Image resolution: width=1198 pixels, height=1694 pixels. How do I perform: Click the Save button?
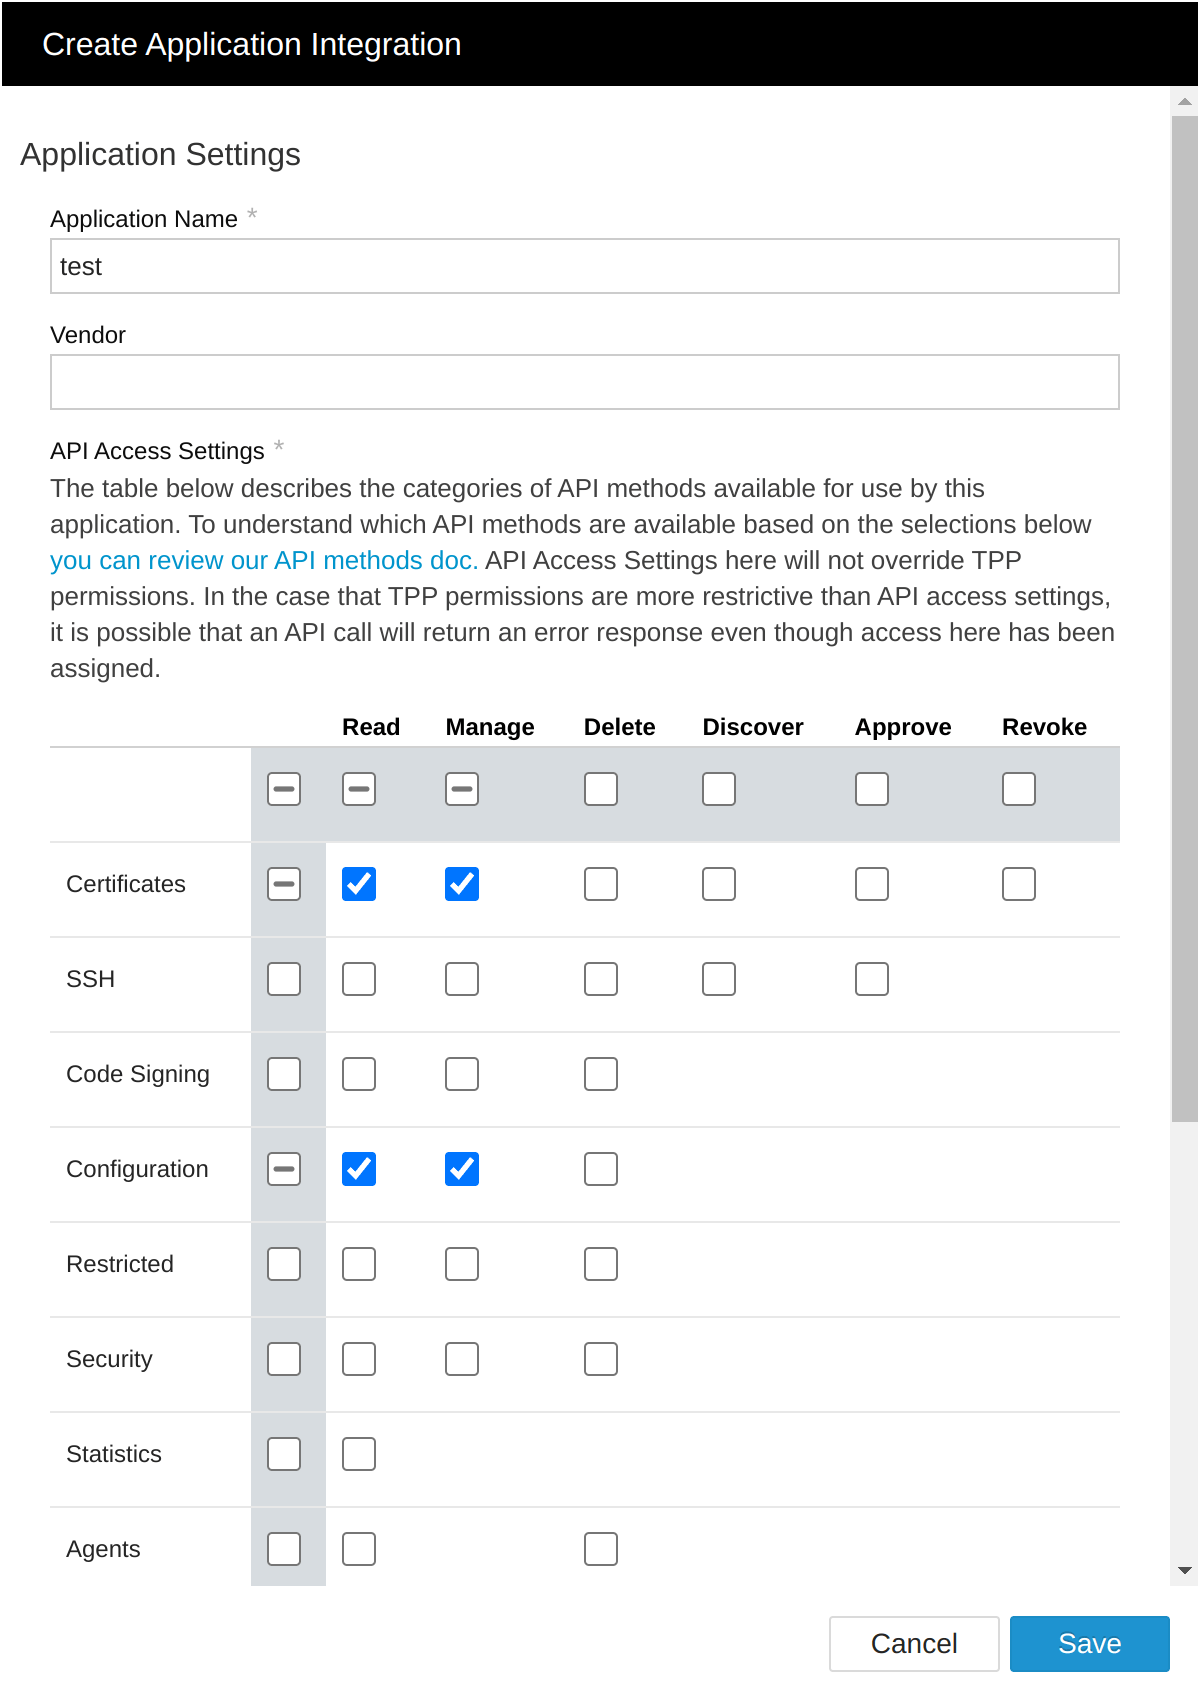(x=1089, y=1644)
